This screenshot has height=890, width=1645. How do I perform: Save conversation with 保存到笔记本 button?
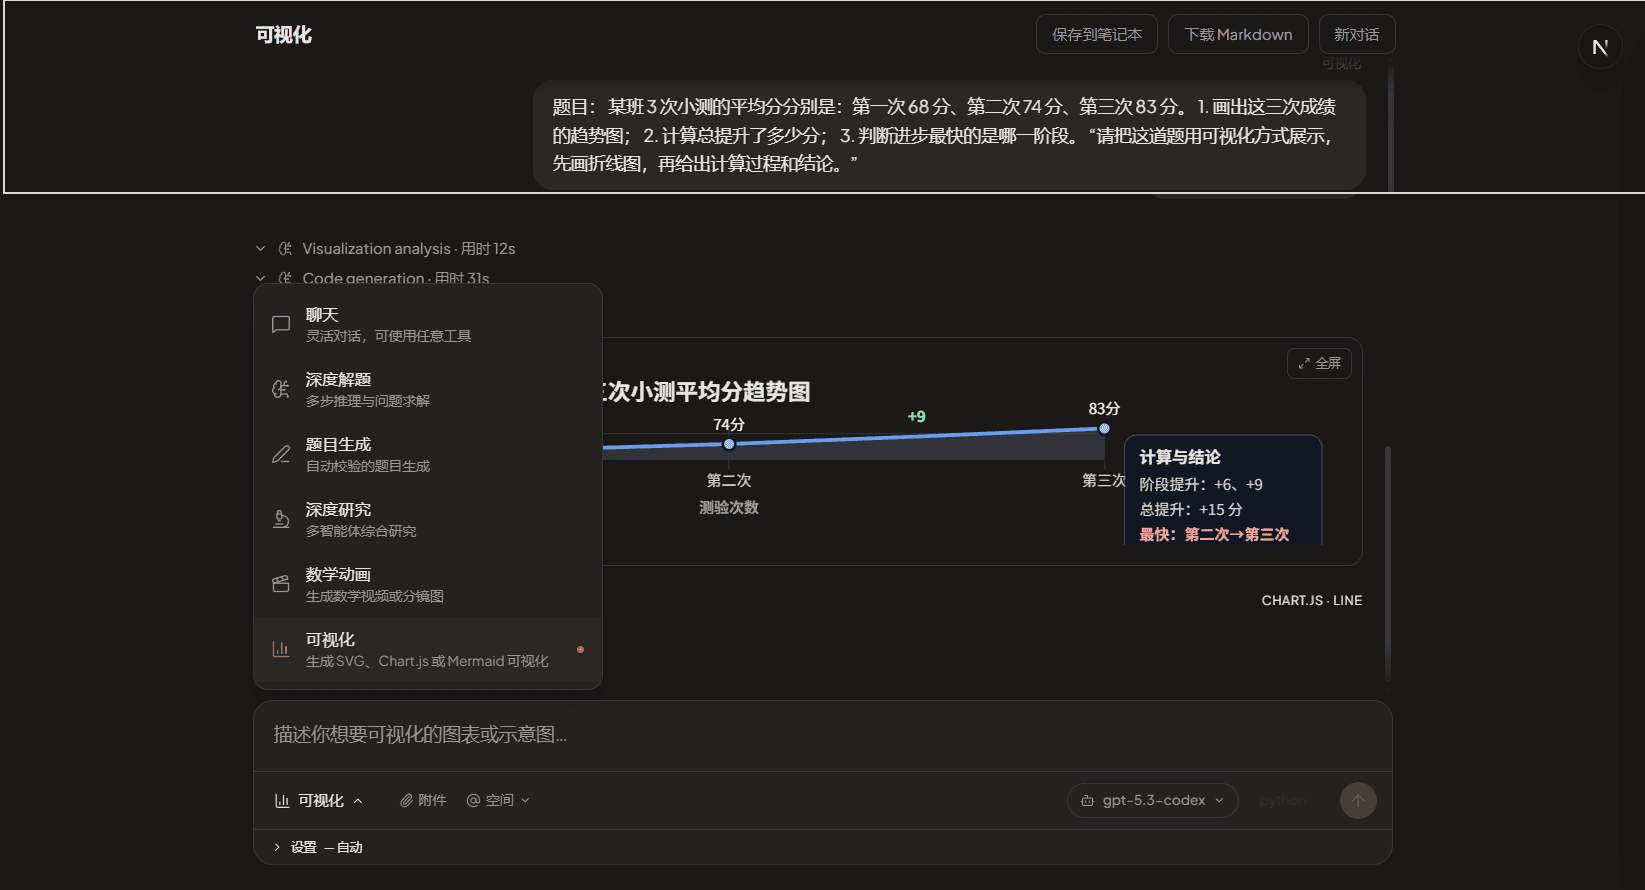click(x=1096, y=34)
